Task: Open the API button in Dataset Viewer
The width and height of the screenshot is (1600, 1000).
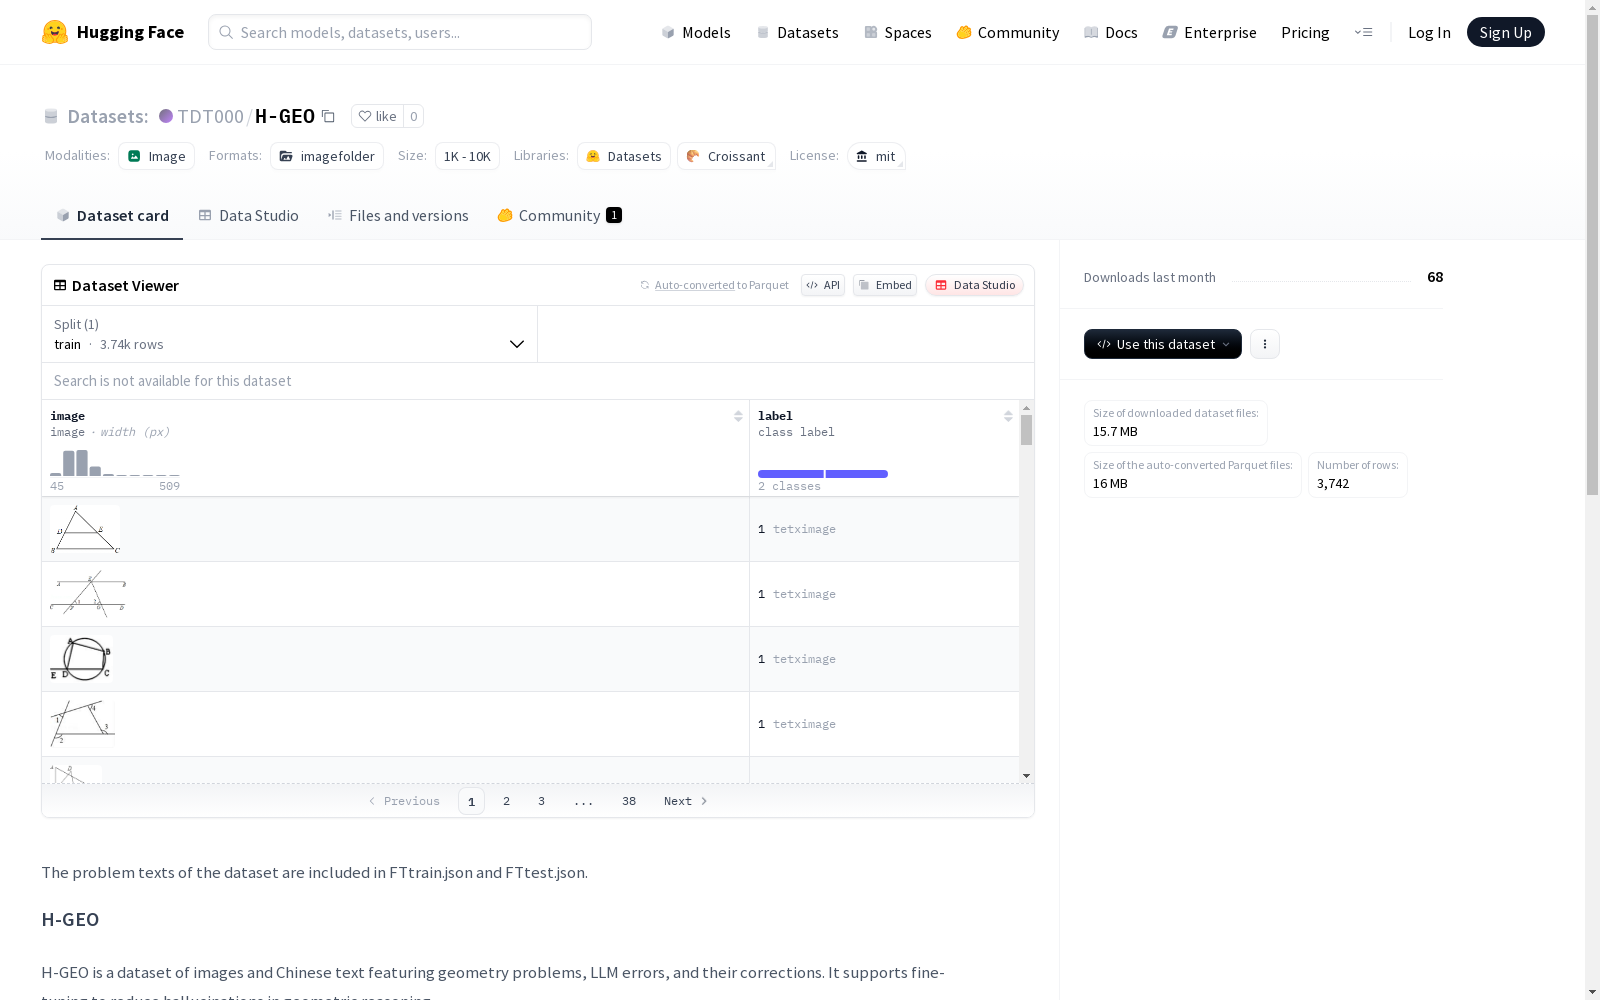Action: click(x=823, y=285)
